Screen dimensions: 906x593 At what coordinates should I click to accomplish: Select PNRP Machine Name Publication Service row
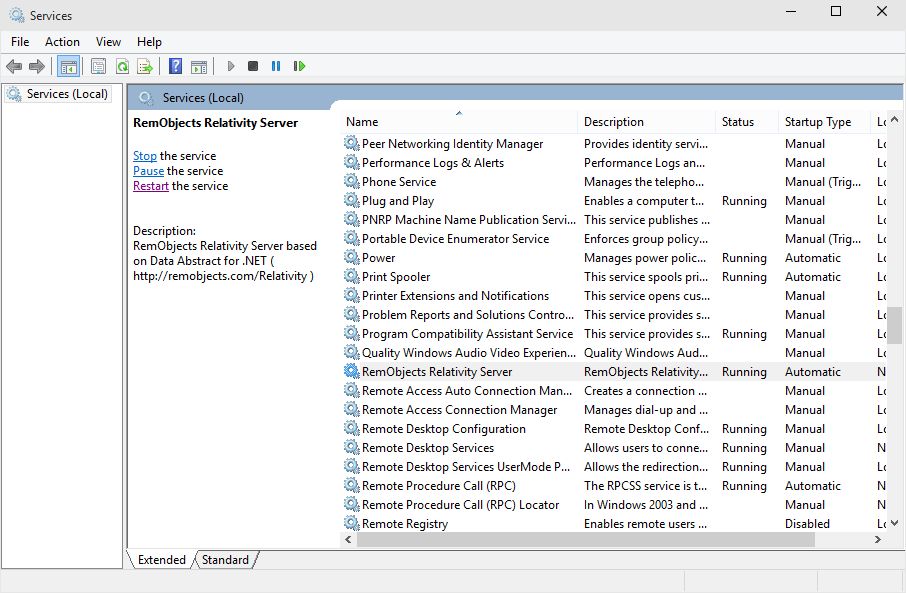[x=614, y=220]
